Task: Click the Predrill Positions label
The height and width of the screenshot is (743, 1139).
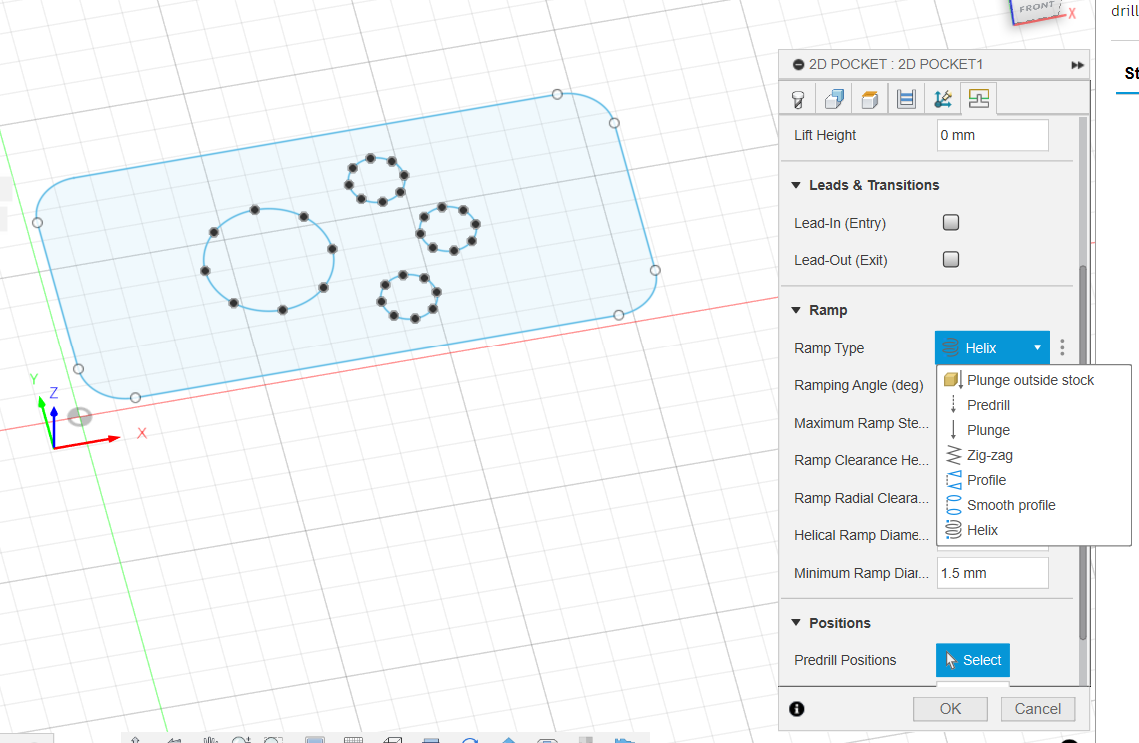Action: click(x=845, y=660)
